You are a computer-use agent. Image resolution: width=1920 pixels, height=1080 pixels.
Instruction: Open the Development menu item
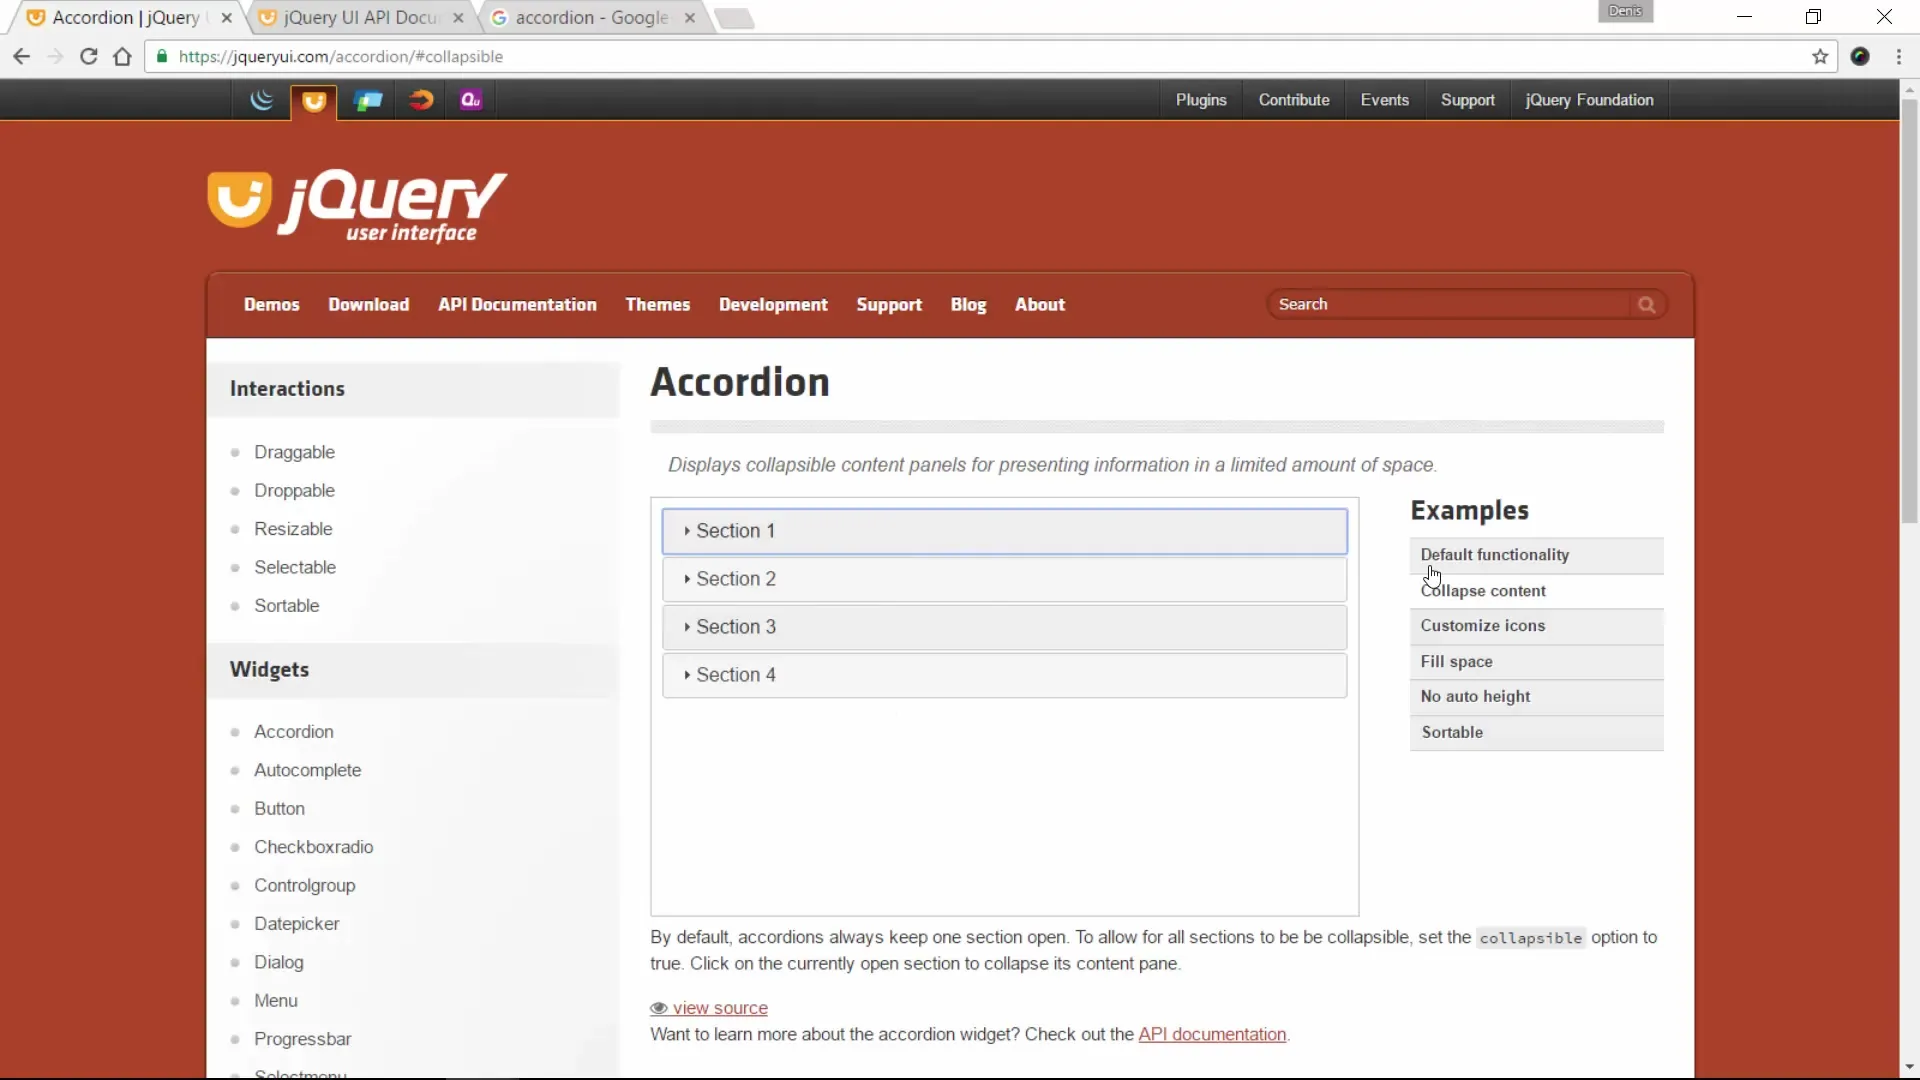tap(773, 305)
